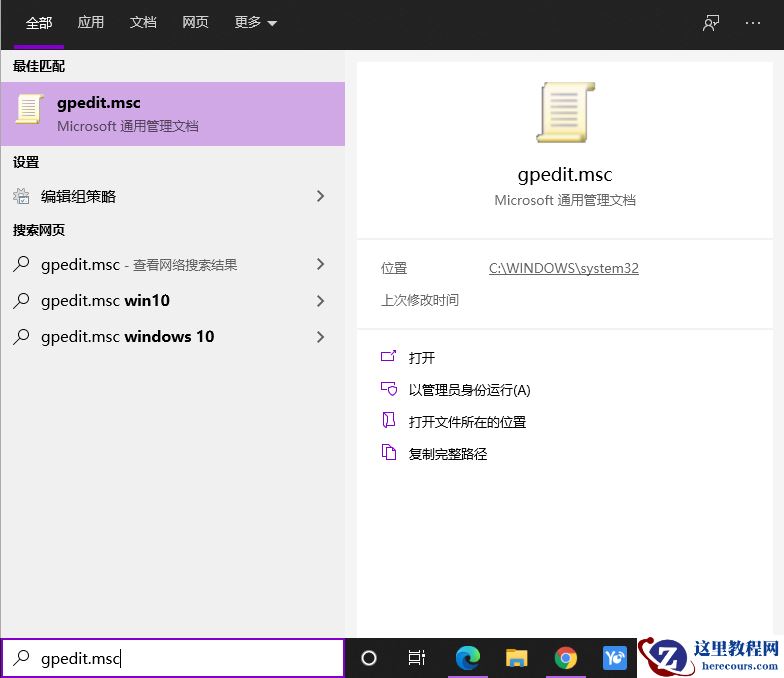Expand arrow for gpedit.msc 查看网络搜索结果

(x=320, y=264)
